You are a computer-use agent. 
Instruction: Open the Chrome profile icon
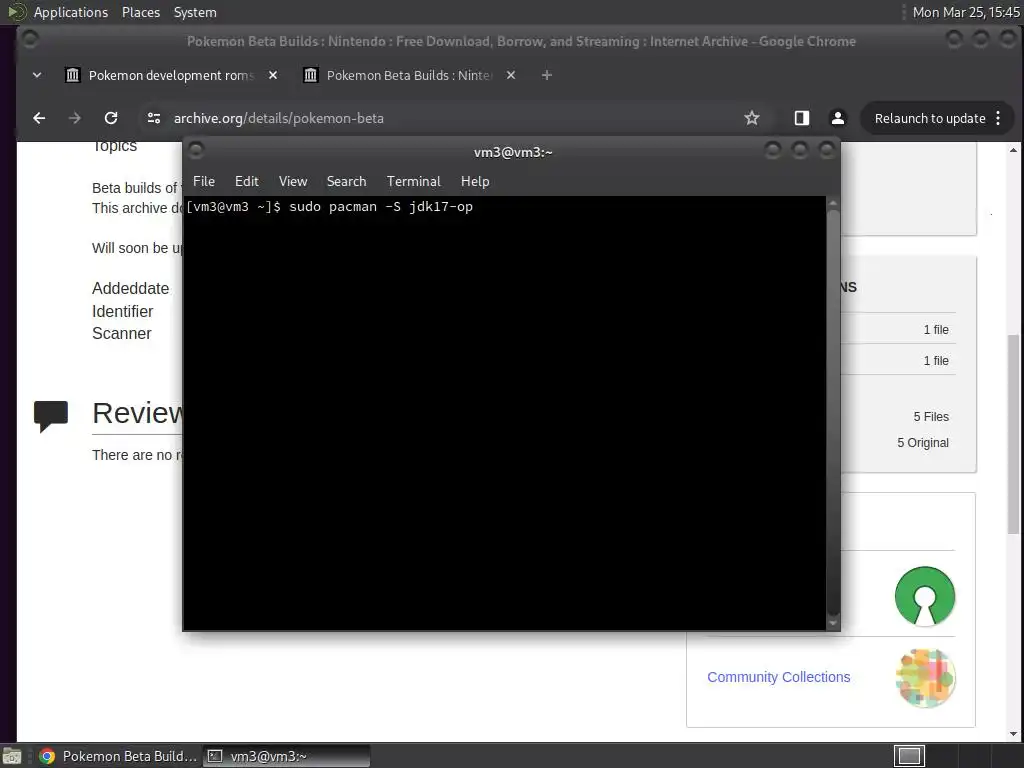tap(838, 118)
